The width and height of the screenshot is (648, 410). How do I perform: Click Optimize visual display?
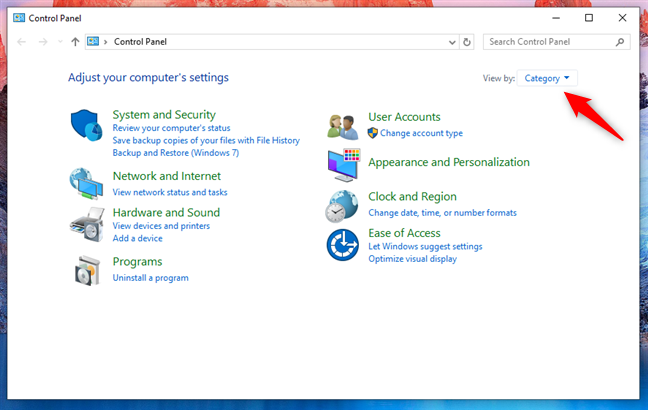point(412,259)
